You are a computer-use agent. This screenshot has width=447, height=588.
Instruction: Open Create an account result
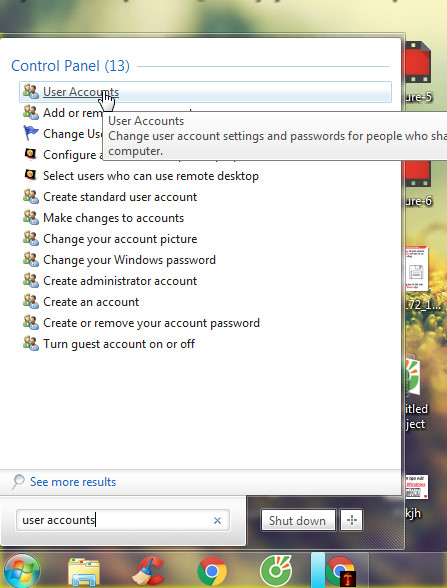[91, 302]
